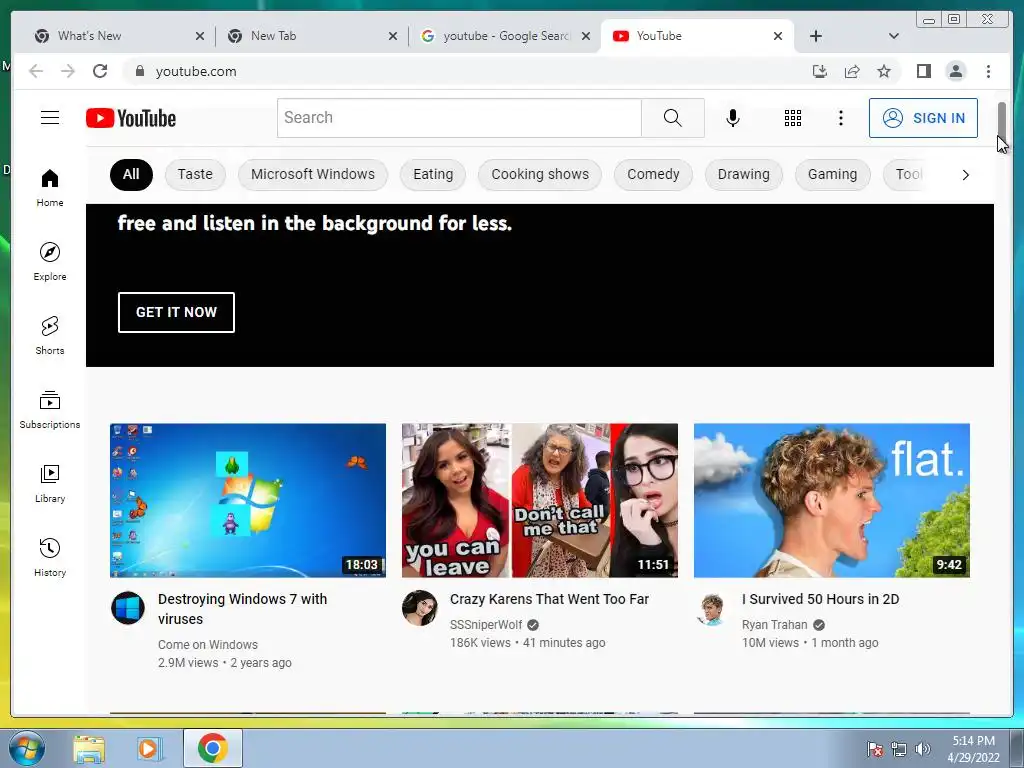Go to Home in the sidebar
1024x768 pixels.
(x=50, y=188)
